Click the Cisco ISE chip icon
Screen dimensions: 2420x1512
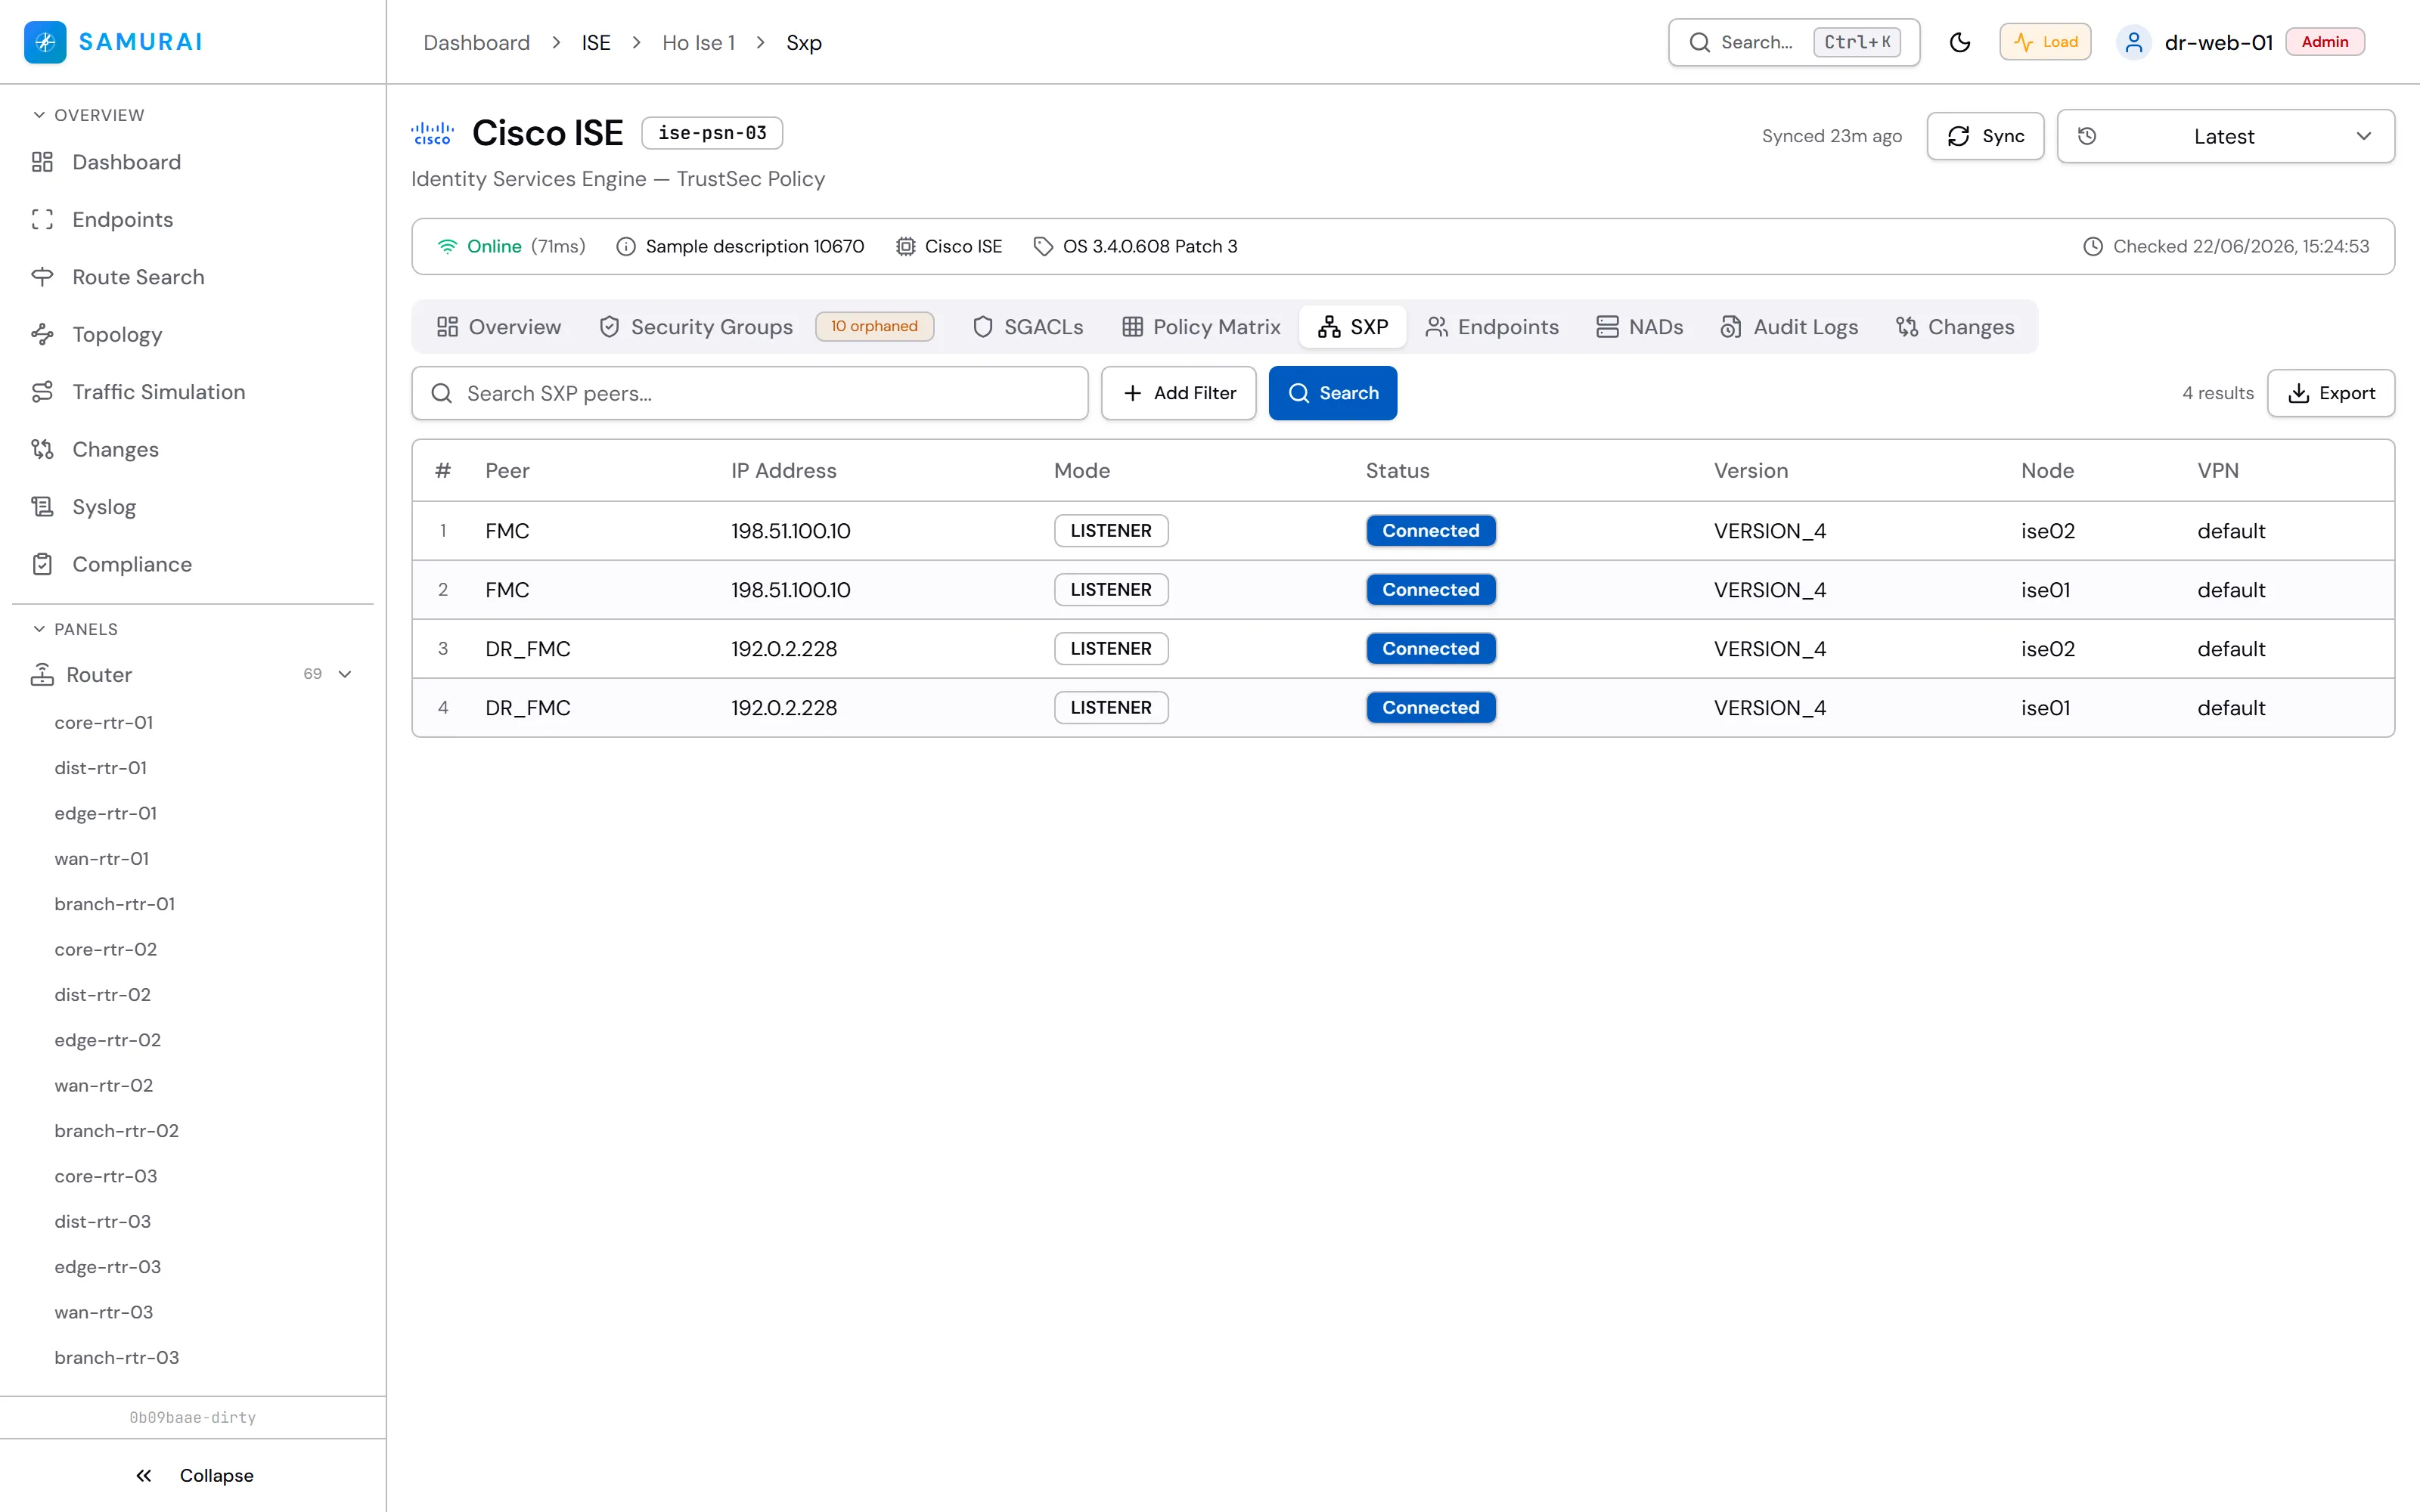click(905, 246)
